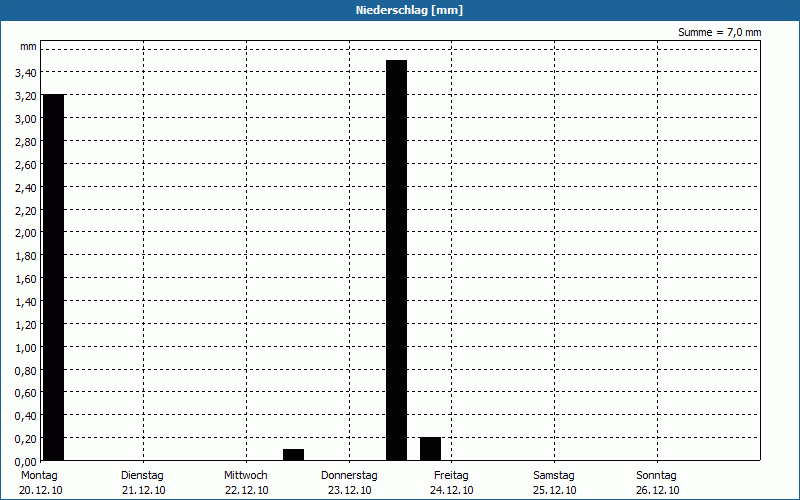Click the 3,40 y-axis value

pyautogui.click(x=26, y=73)
